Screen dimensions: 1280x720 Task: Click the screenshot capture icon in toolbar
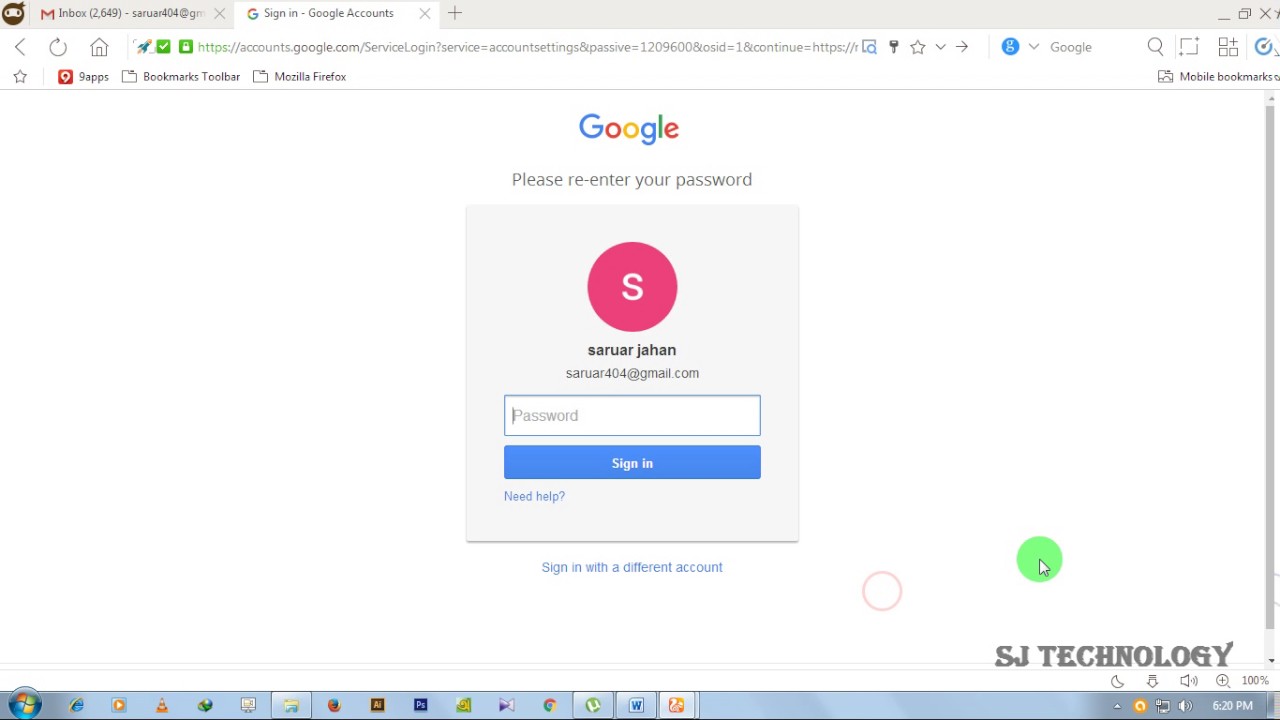click(1189, 47)
